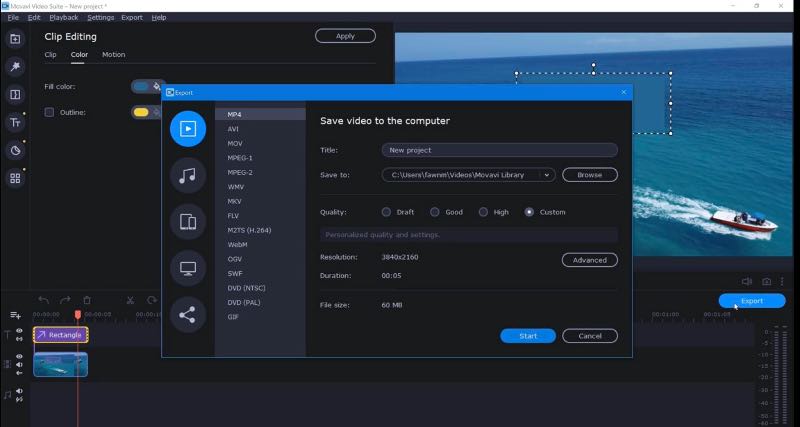Click the Start button to export
Screen dimensions: 800x427
click(527, 336)
